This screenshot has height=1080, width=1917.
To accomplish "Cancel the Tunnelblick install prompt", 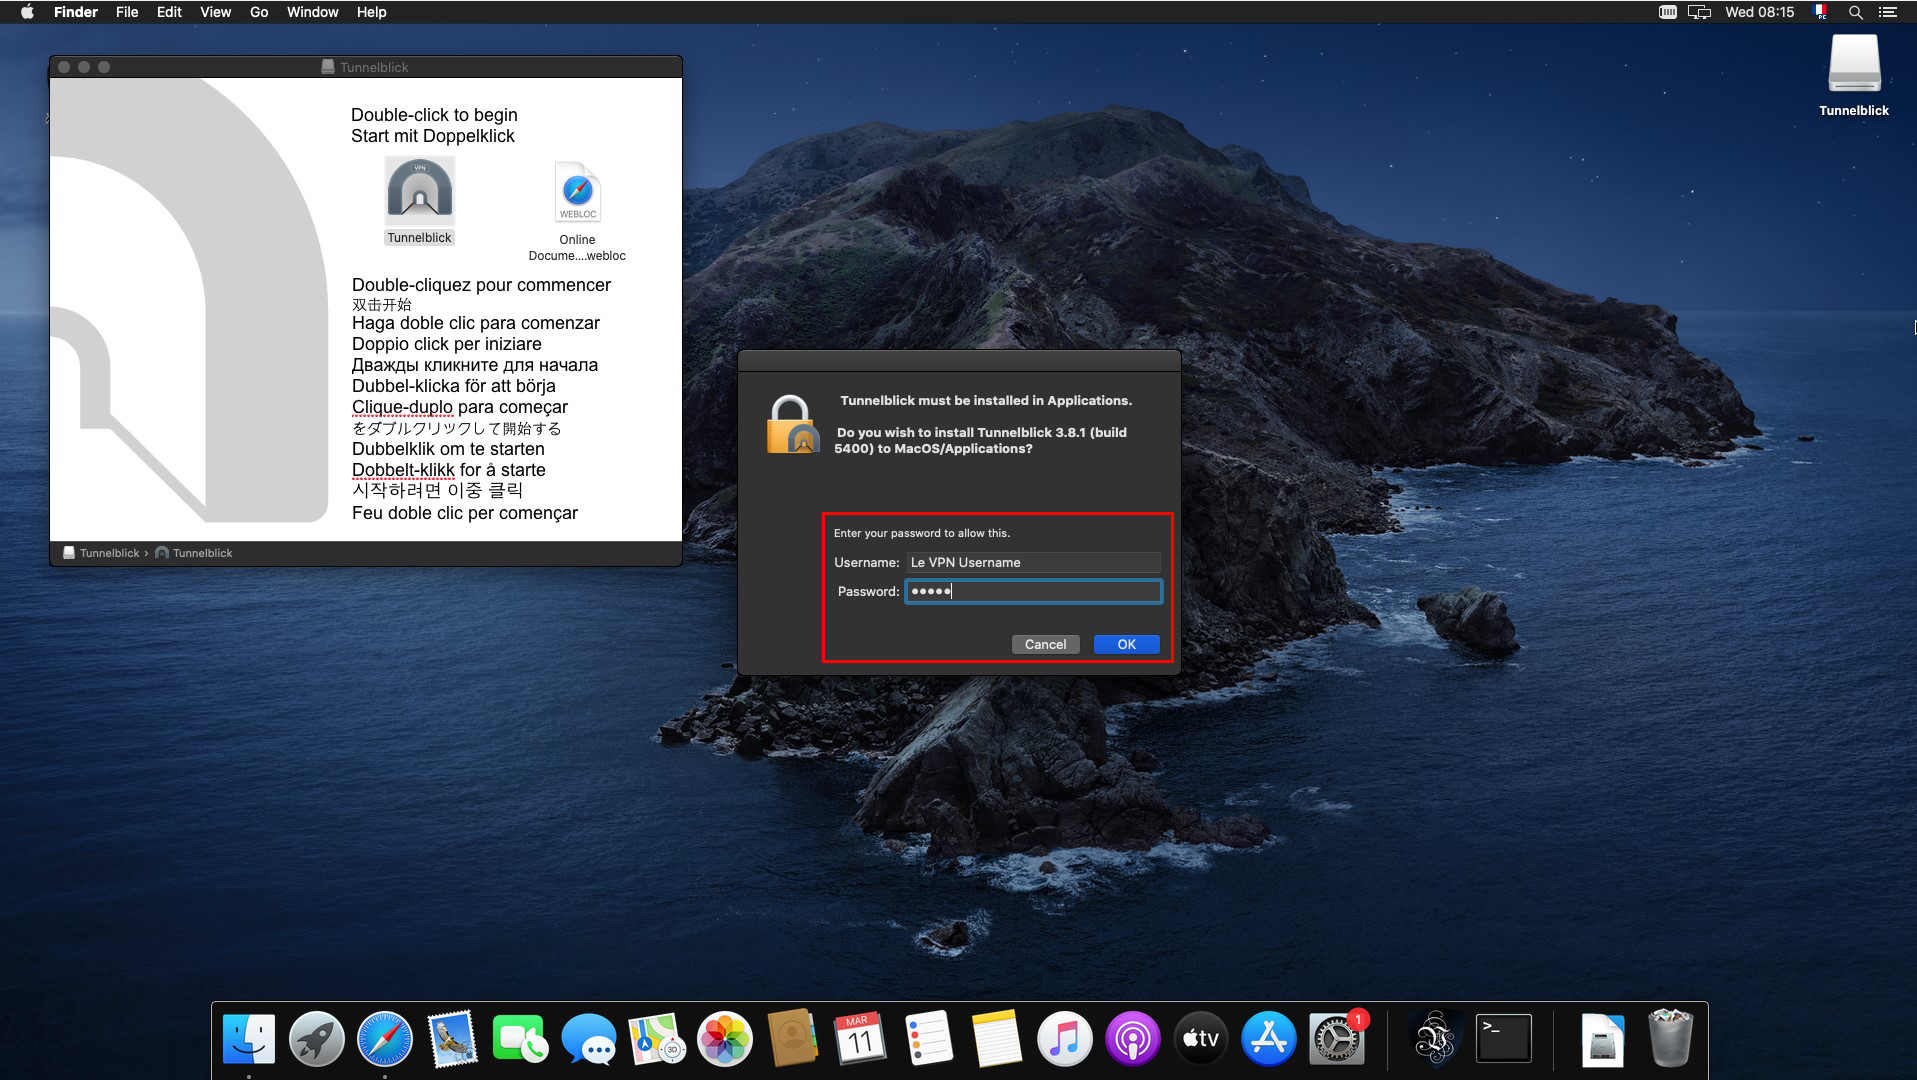I will pos(1045,644).
